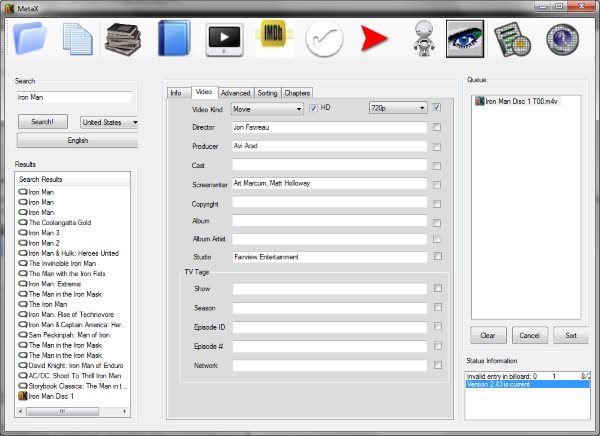Viewport: 600px width, 436px height.
Task: Open the 720p resolution dropdown
Action: click(x=398, y=108)
